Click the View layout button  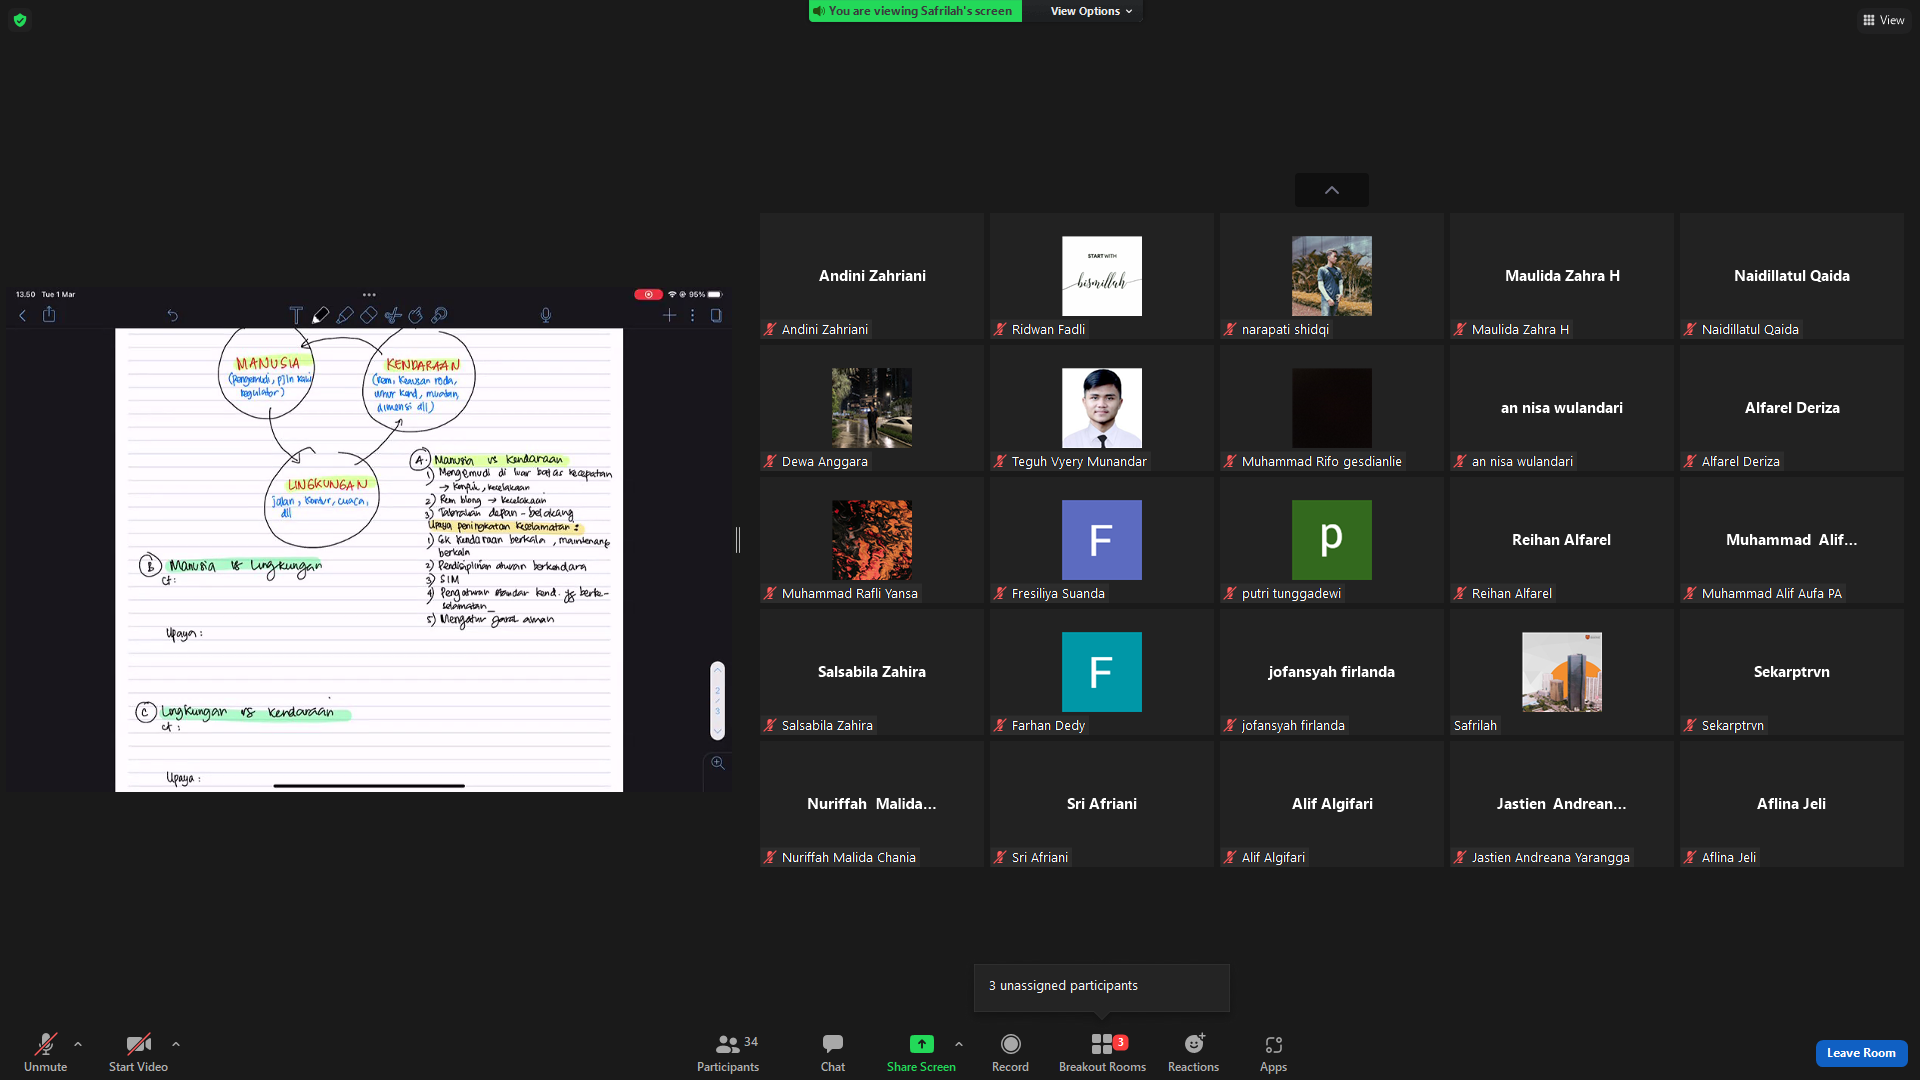(x=1883, y=20)
